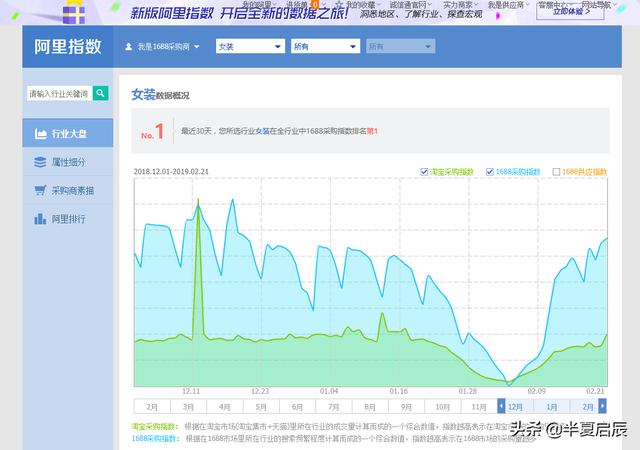Select the 3月 timeline segment
Image resolution: width=640 pixels, height=450 pixels.
189,407
